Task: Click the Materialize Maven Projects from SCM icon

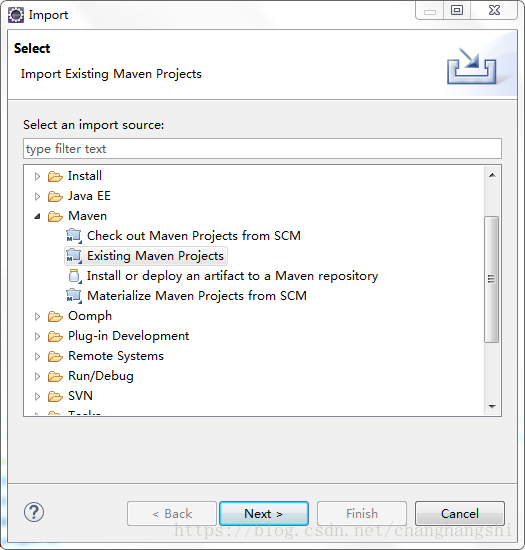Action: pos(74,296)
